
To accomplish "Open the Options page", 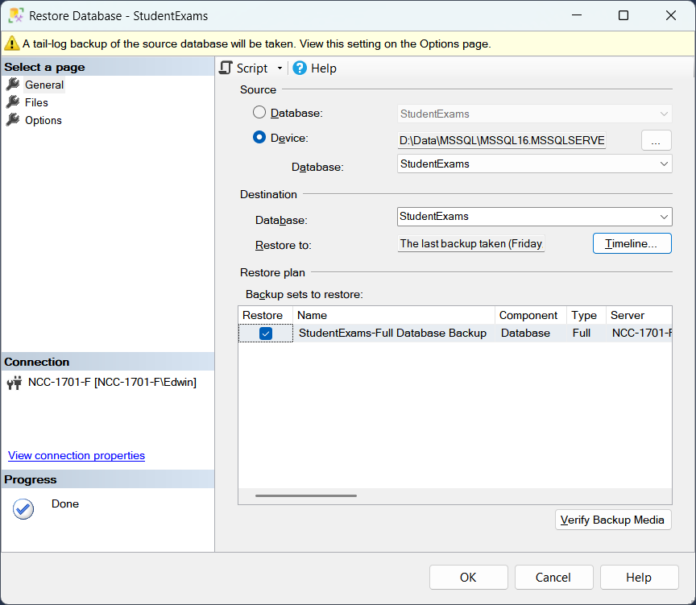I will point(43,120).
